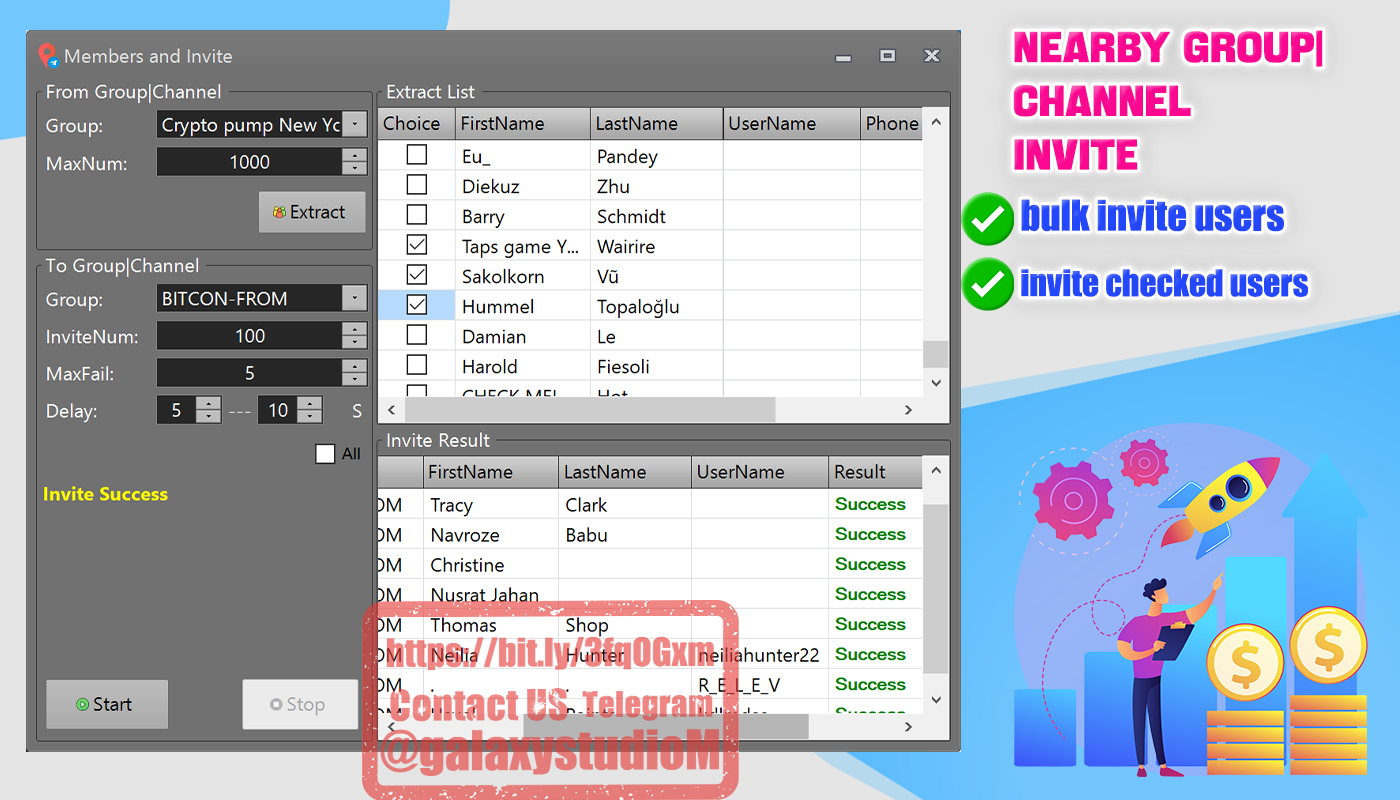Check the Choice box for Eu_ Pandey

tap(416, 155)
